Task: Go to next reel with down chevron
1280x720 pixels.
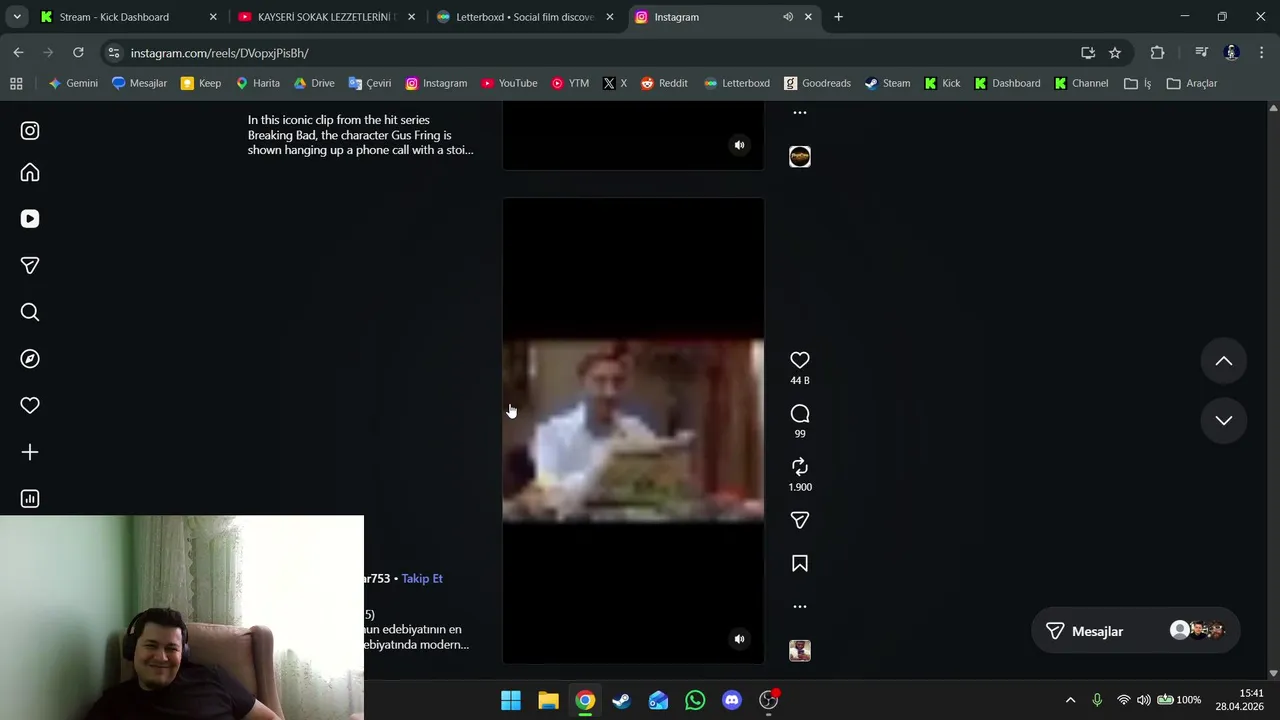Action: click(1224, 420)
